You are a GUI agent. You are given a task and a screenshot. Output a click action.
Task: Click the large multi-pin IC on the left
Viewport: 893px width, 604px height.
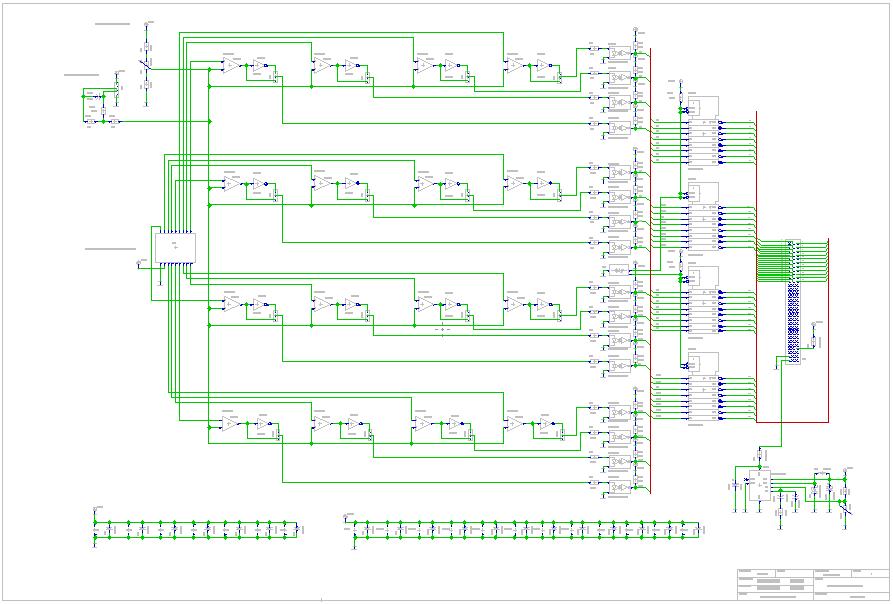coord(174,246)
